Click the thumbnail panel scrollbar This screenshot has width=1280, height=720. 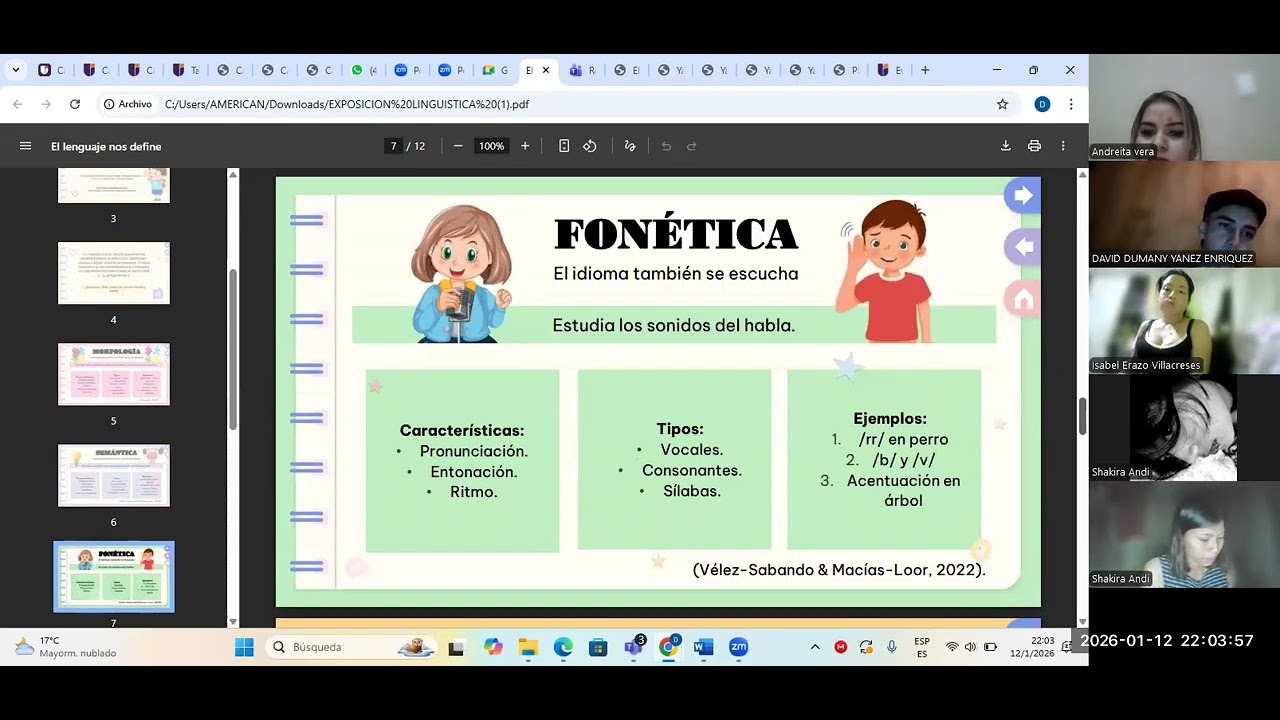pyautogui.click(x=233, y=350)
